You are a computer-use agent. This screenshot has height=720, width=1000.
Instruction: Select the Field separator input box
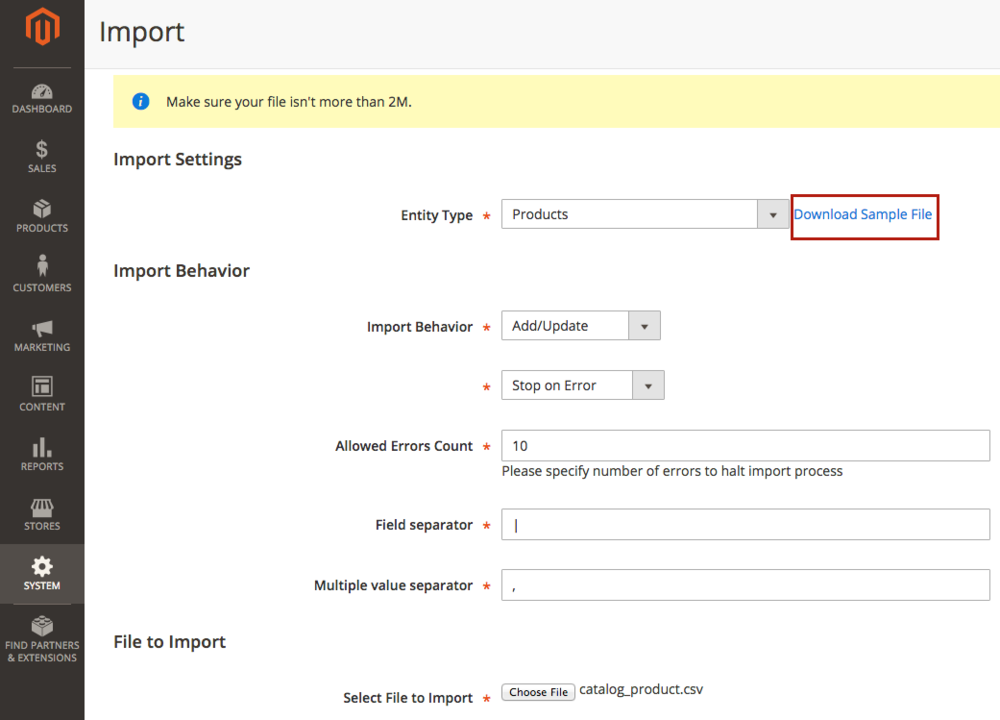coord(745,524)
